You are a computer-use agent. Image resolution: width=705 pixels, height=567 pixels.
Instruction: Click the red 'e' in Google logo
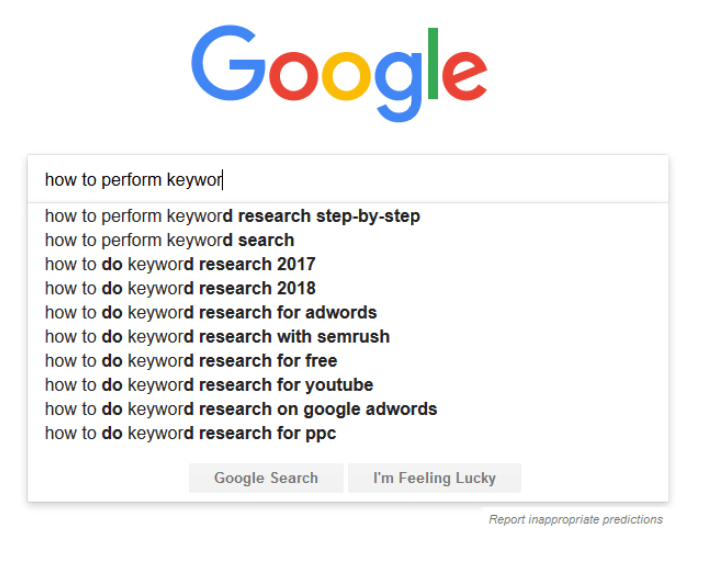pos(464,75)
